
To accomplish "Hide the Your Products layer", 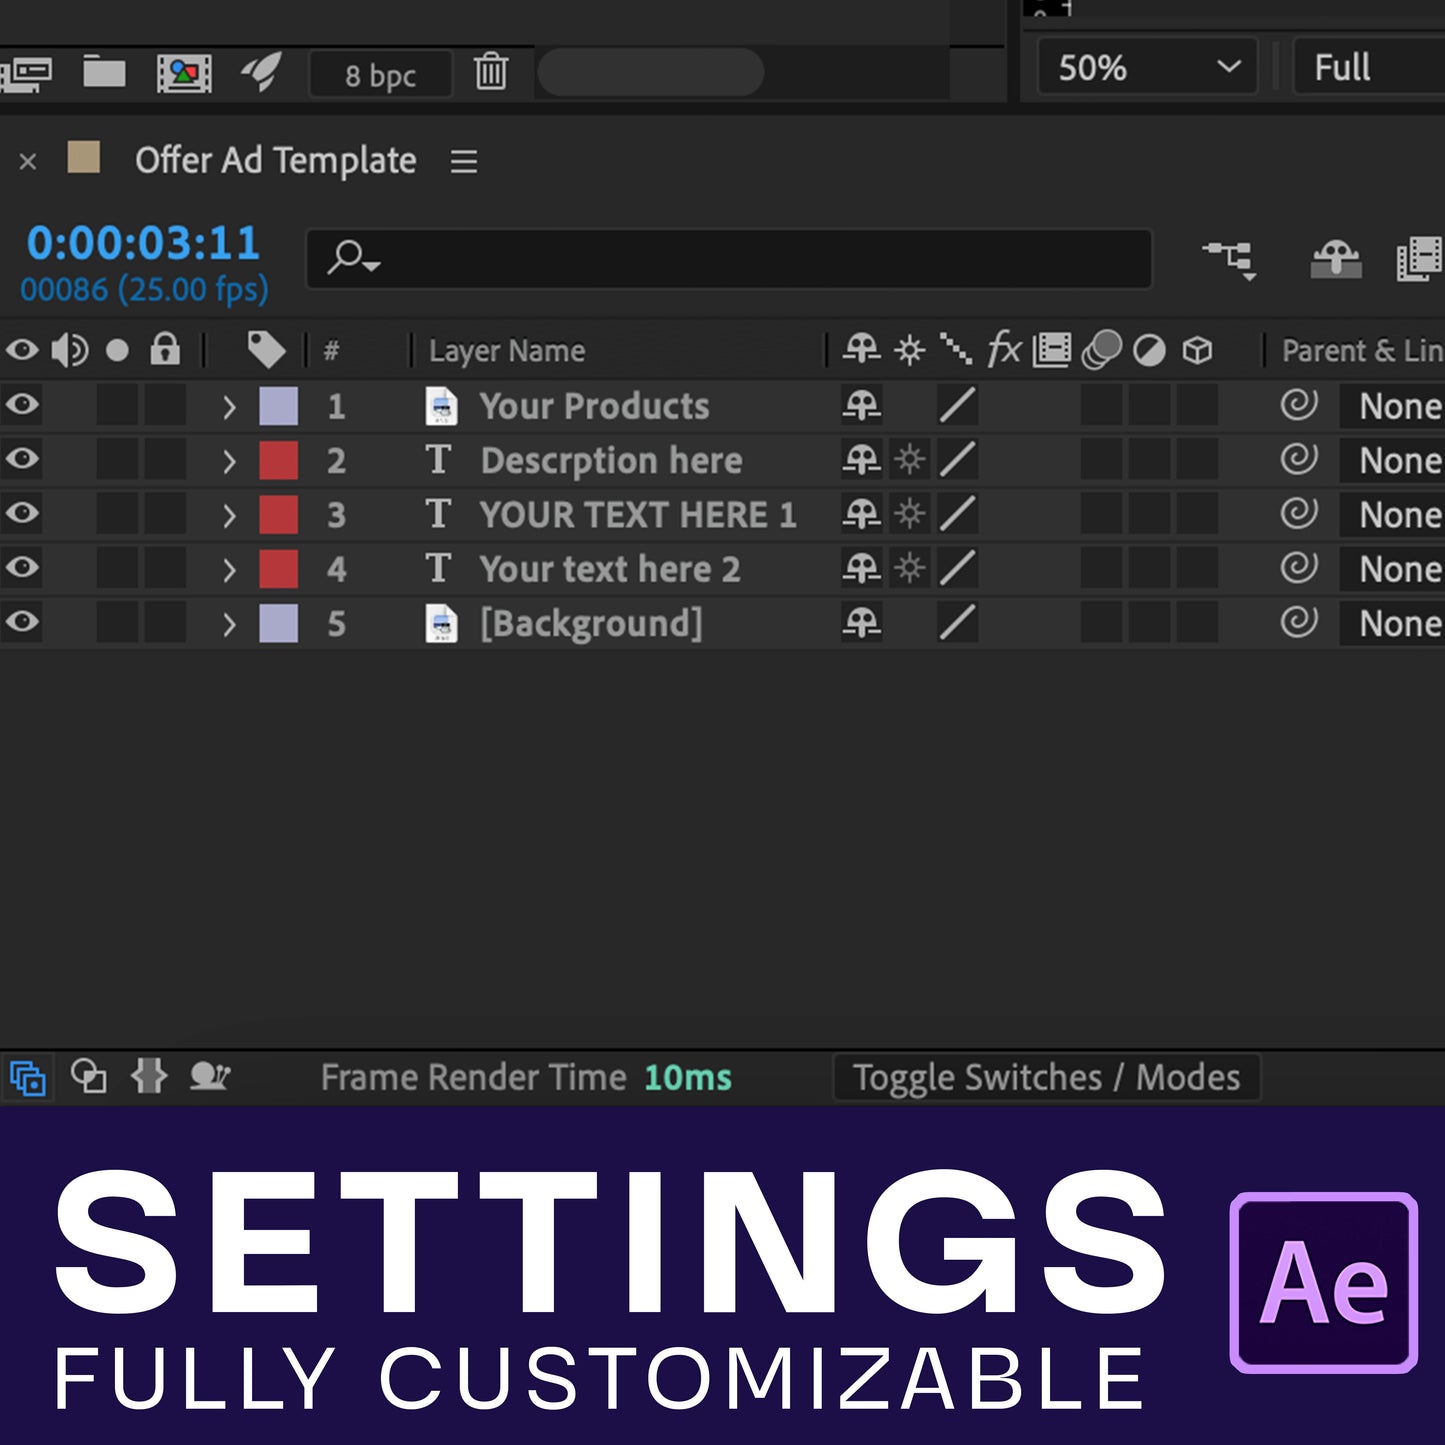I will point(23,405).
